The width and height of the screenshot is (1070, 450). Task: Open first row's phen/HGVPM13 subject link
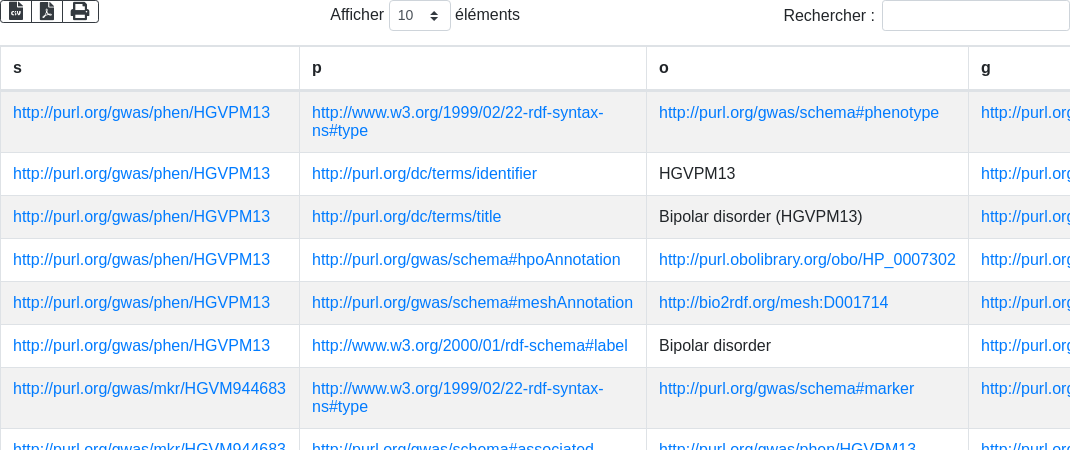pos(141,113)
